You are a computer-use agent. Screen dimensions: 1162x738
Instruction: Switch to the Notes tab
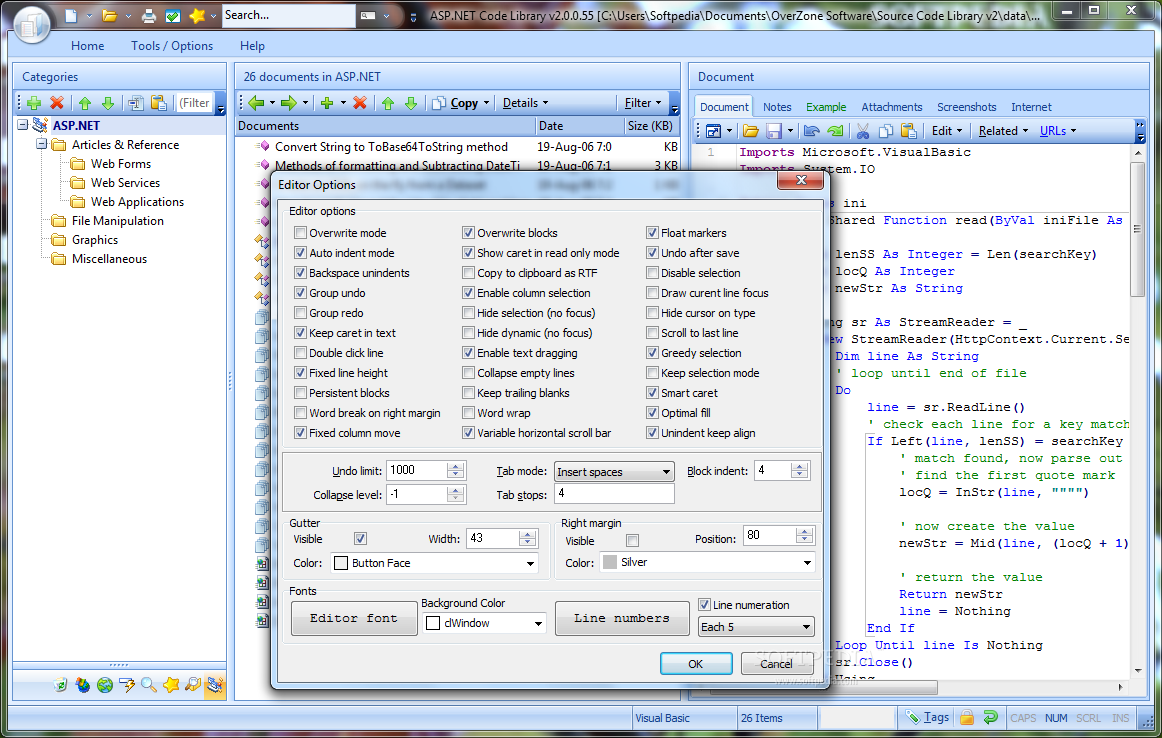click(x=777, y=107)
